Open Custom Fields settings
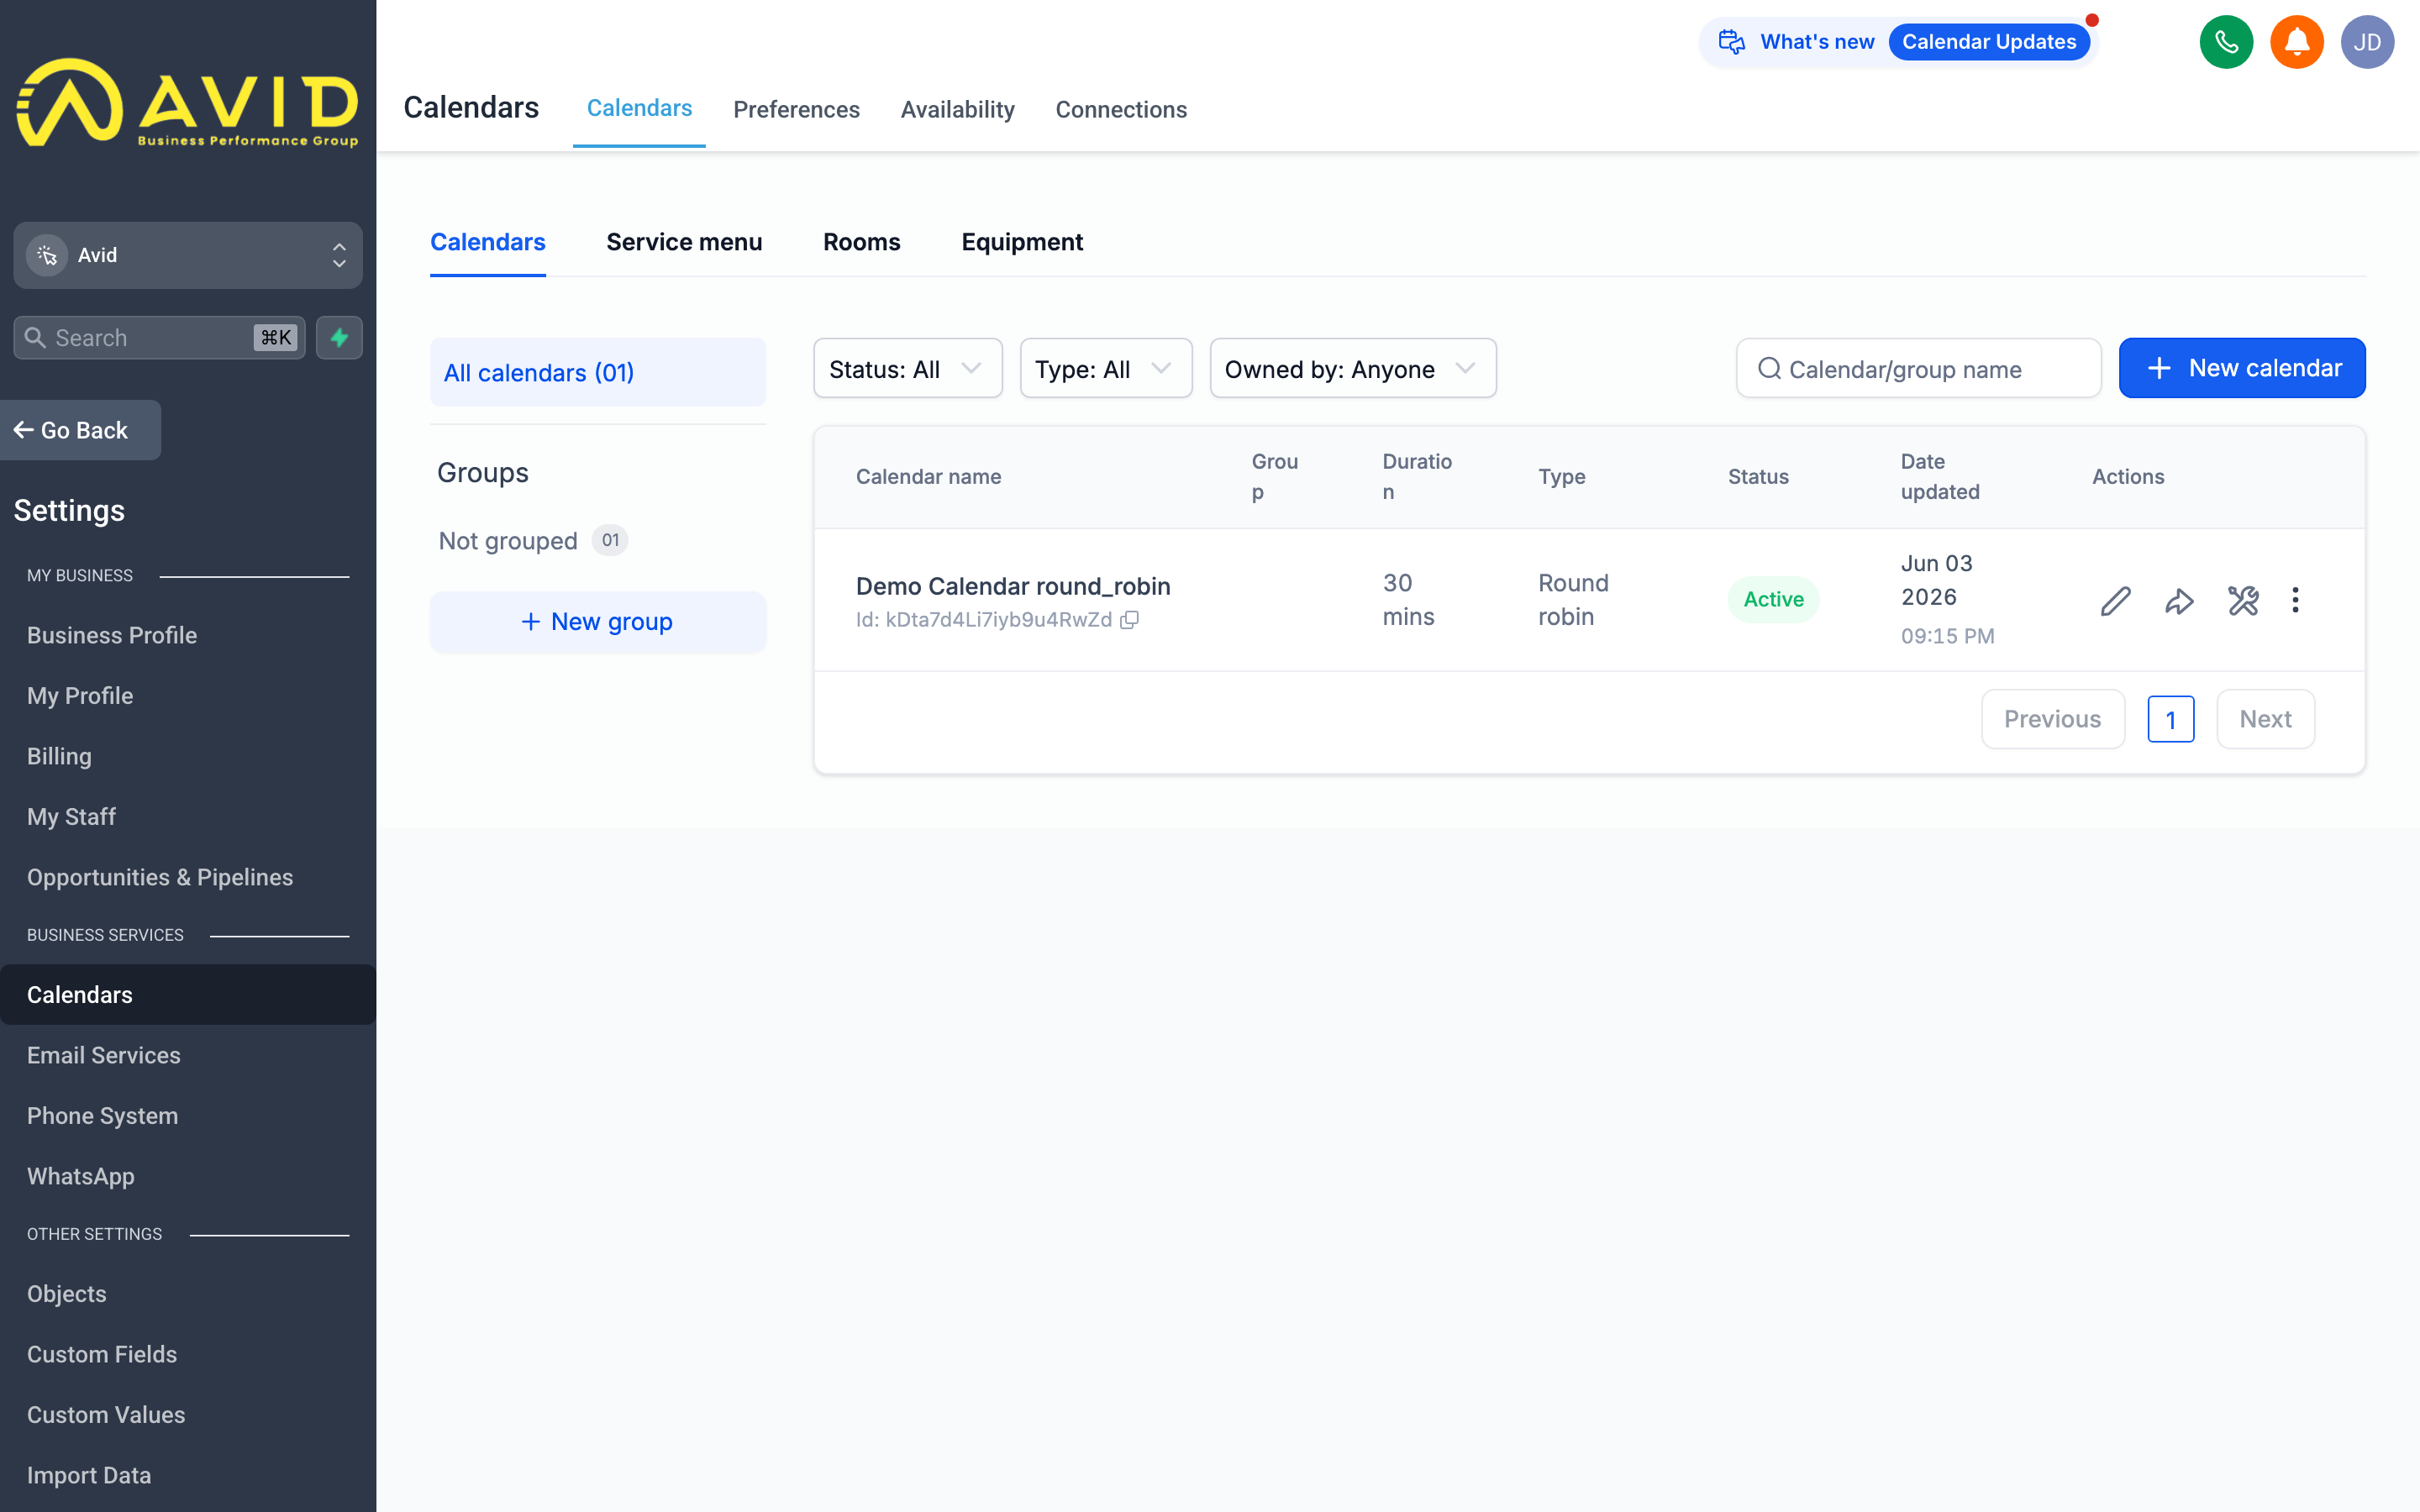Image resolution: width=2420 pixels, height=1512 pixels. (x=102, y=1354)
